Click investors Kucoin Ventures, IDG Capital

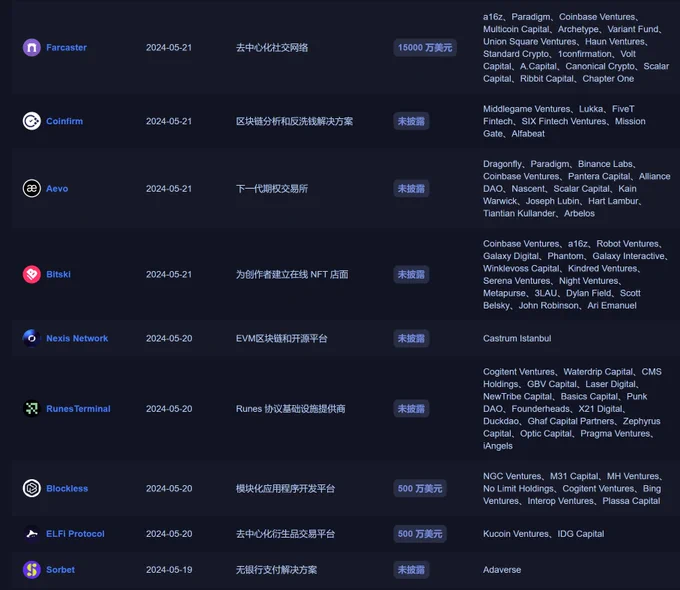543,534
